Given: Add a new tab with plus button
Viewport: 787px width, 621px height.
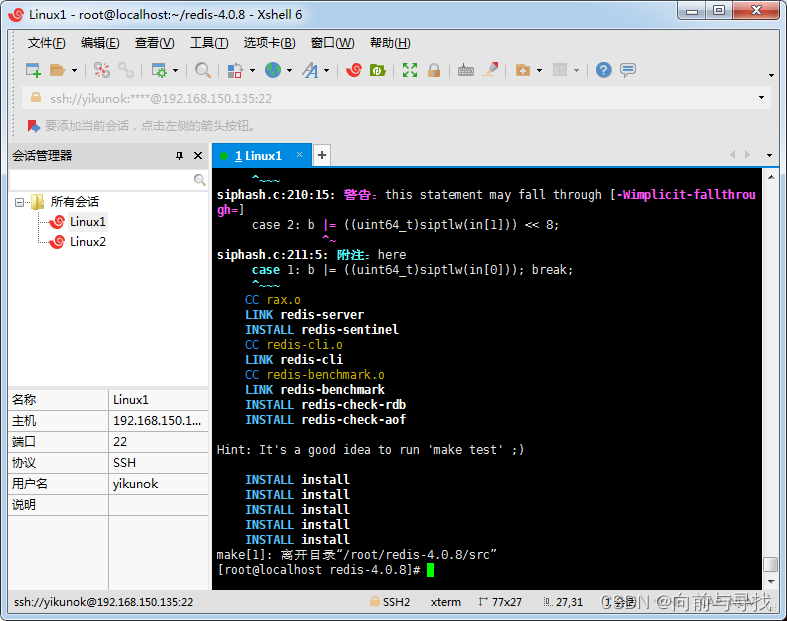Looking at the screenshot, I should [322, 155].
